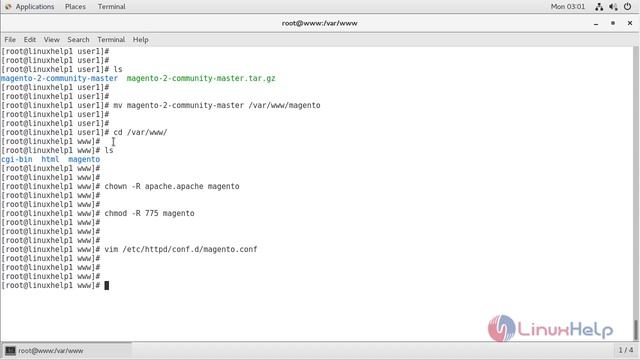Click the power icon in top panel
The image size is (640, 360).
[x=627, y=7]
